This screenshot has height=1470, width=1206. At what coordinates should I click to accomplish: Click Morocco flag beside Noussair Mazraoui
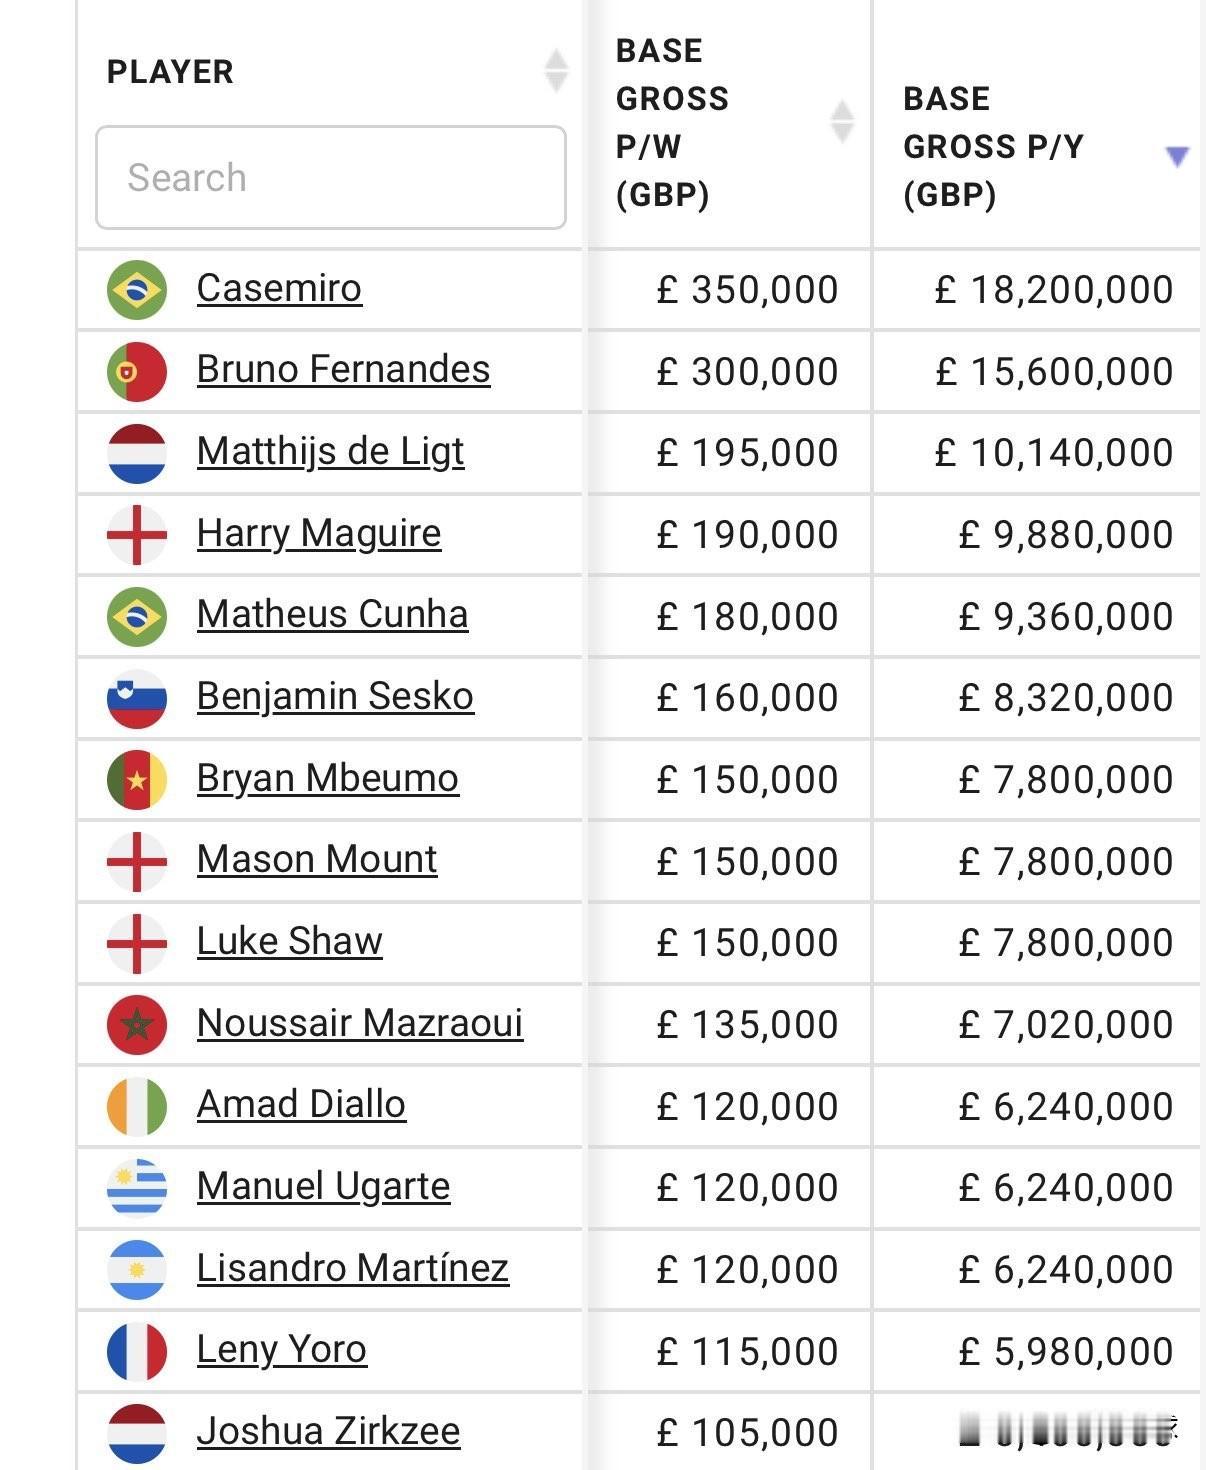137,1025
